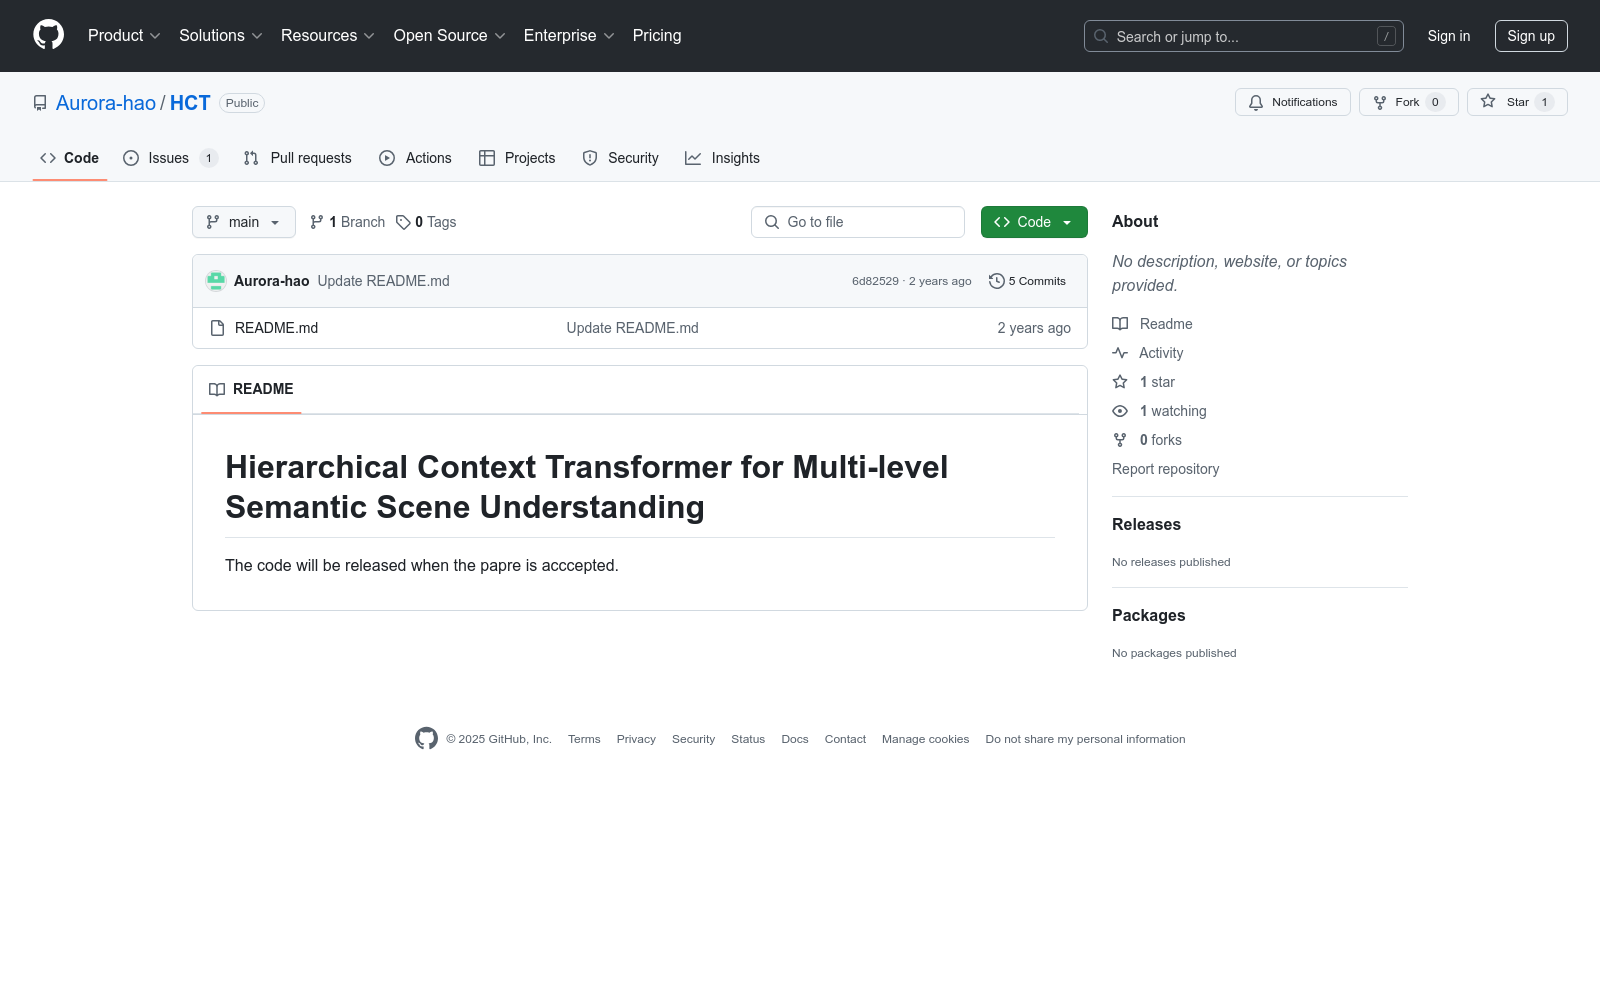The image size is (1600, 1000).
Task: Fork this repository
Action: tap(1409, 102)
